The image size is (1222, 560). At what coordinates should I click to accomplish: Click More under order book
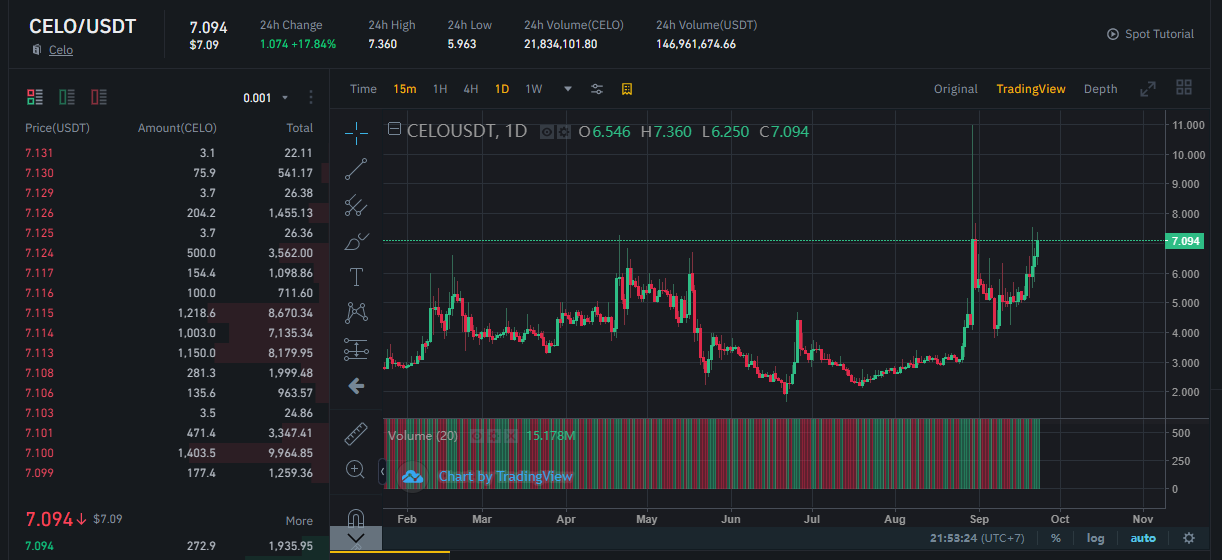pos(299,521)
